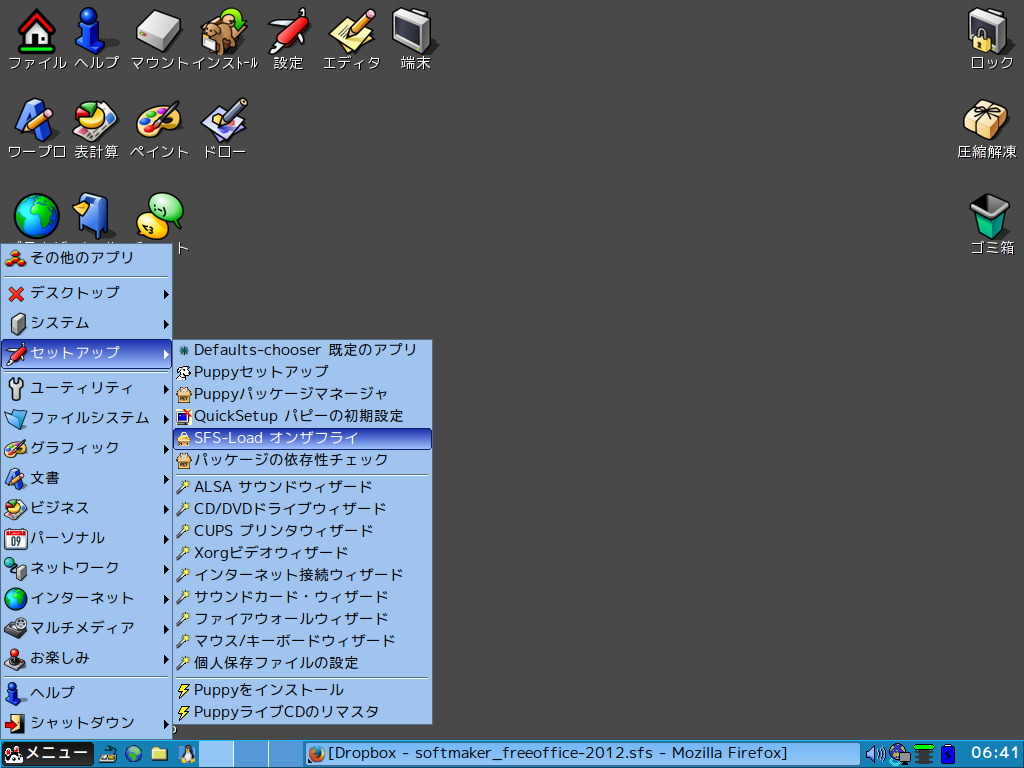Expand the 文書 submenu
This screenshot has width=1024, height=768.
(86, 479)
